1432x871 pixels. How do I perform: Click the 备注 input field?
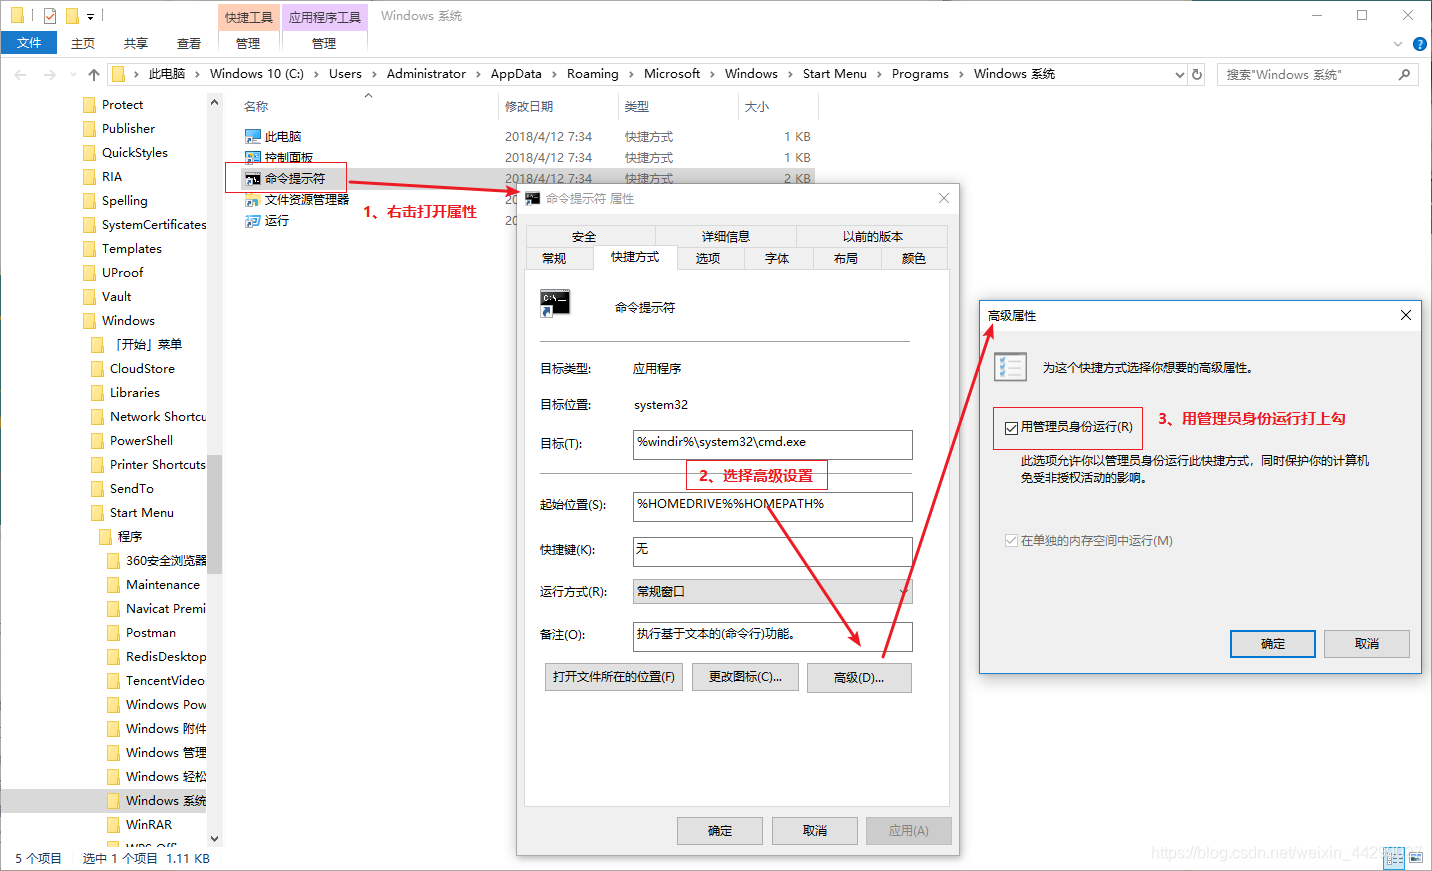(773, 636)
